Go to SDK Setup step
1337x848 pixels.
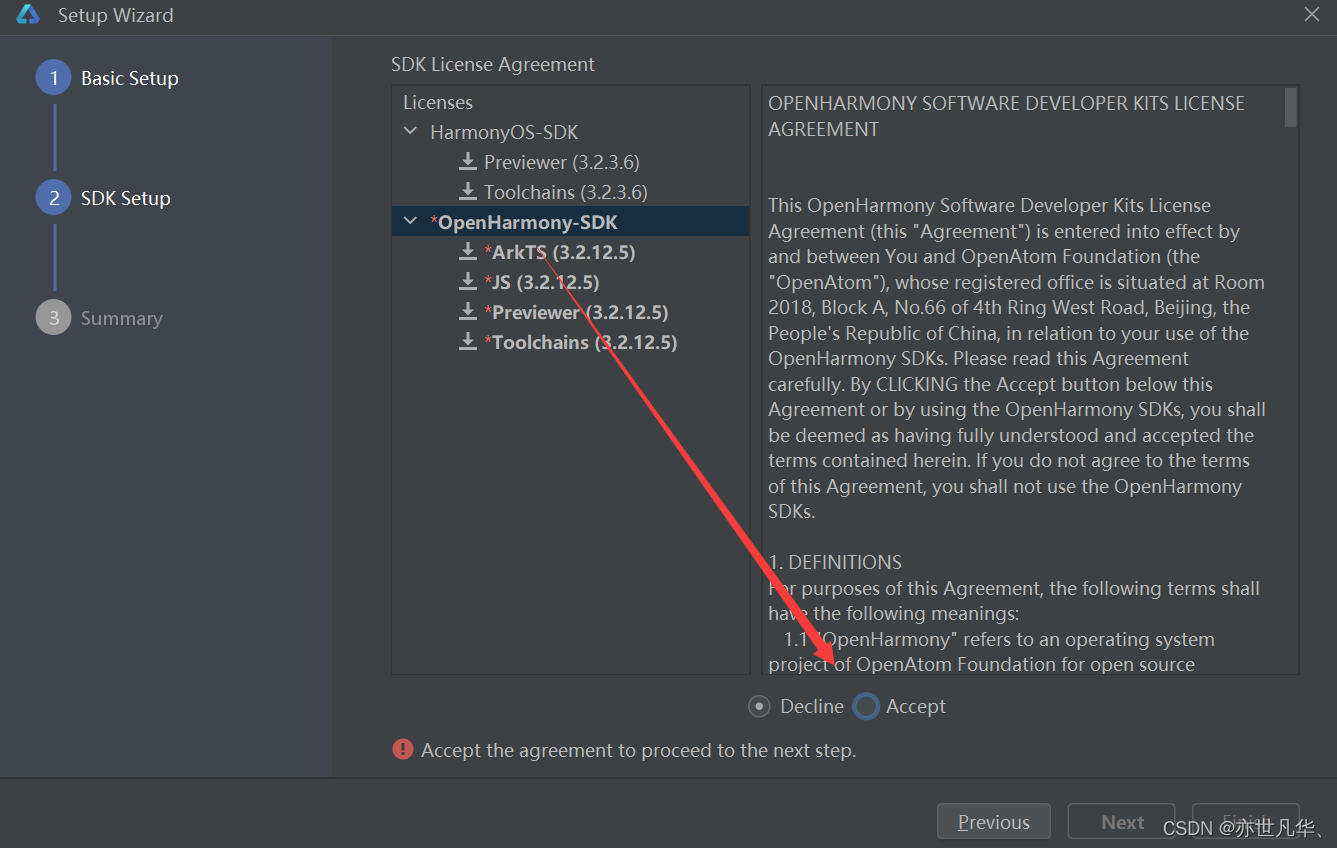pos(126,198)
